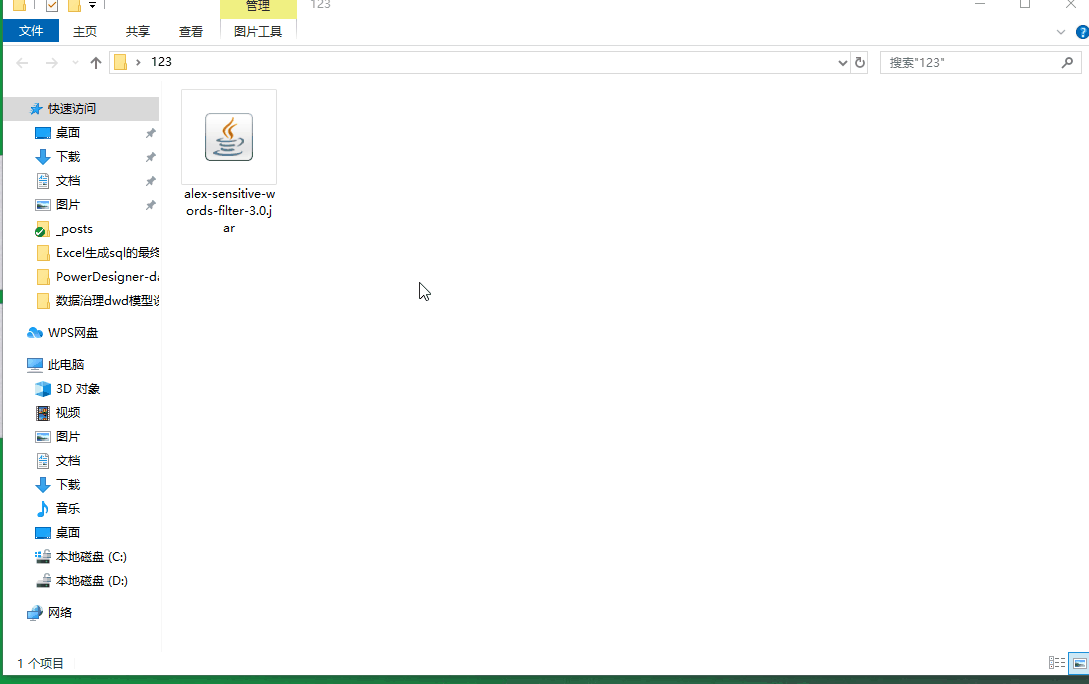Click the 1 个项目 status text

click(x=40, y=663)
